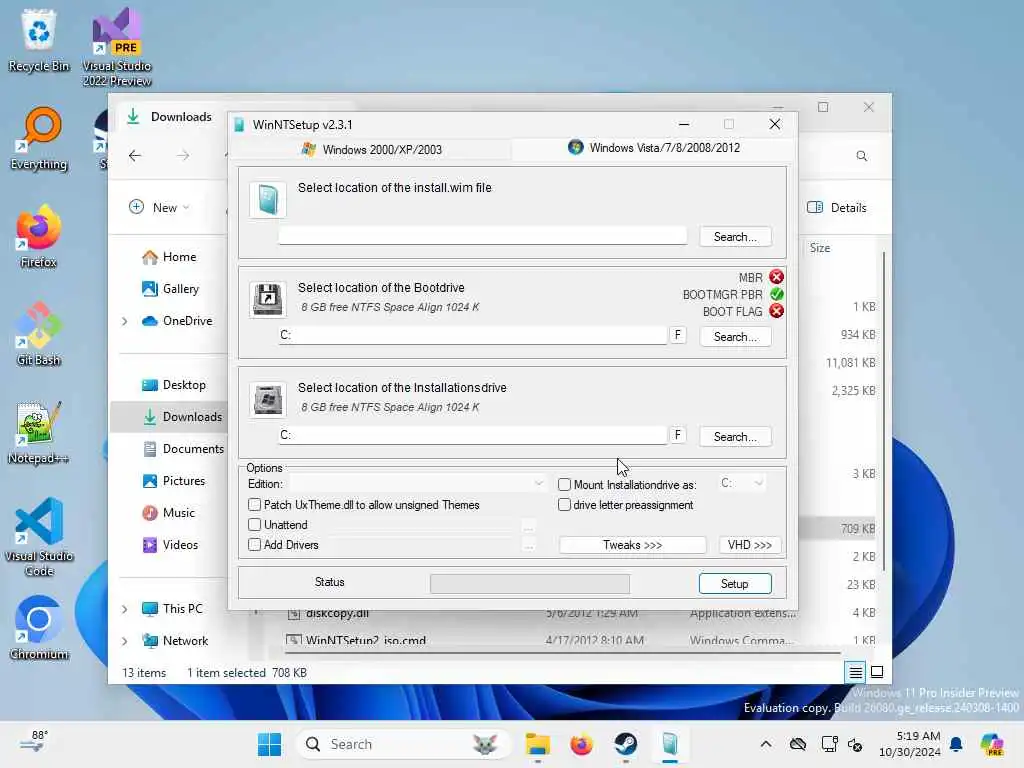Viewport: 1024px width, 768px height.
Task: Enable Mount Installationdrive as checkbox
Action: tap(564, 485)
